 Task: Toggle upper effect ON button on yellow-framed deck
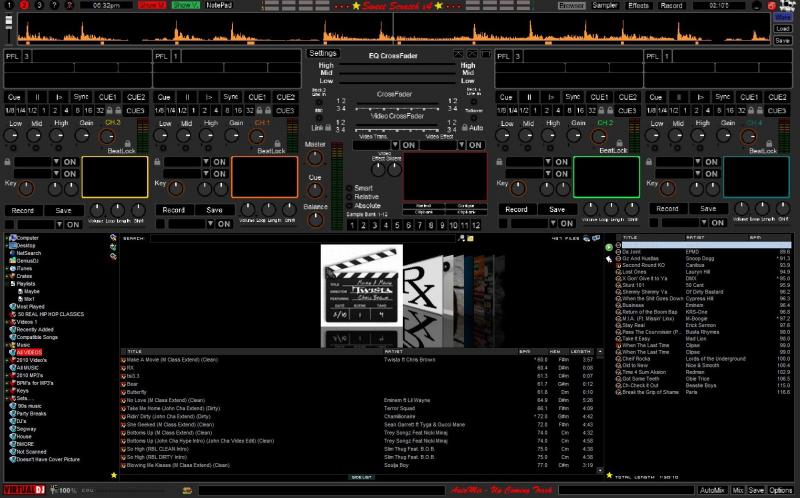click(69, 162)
